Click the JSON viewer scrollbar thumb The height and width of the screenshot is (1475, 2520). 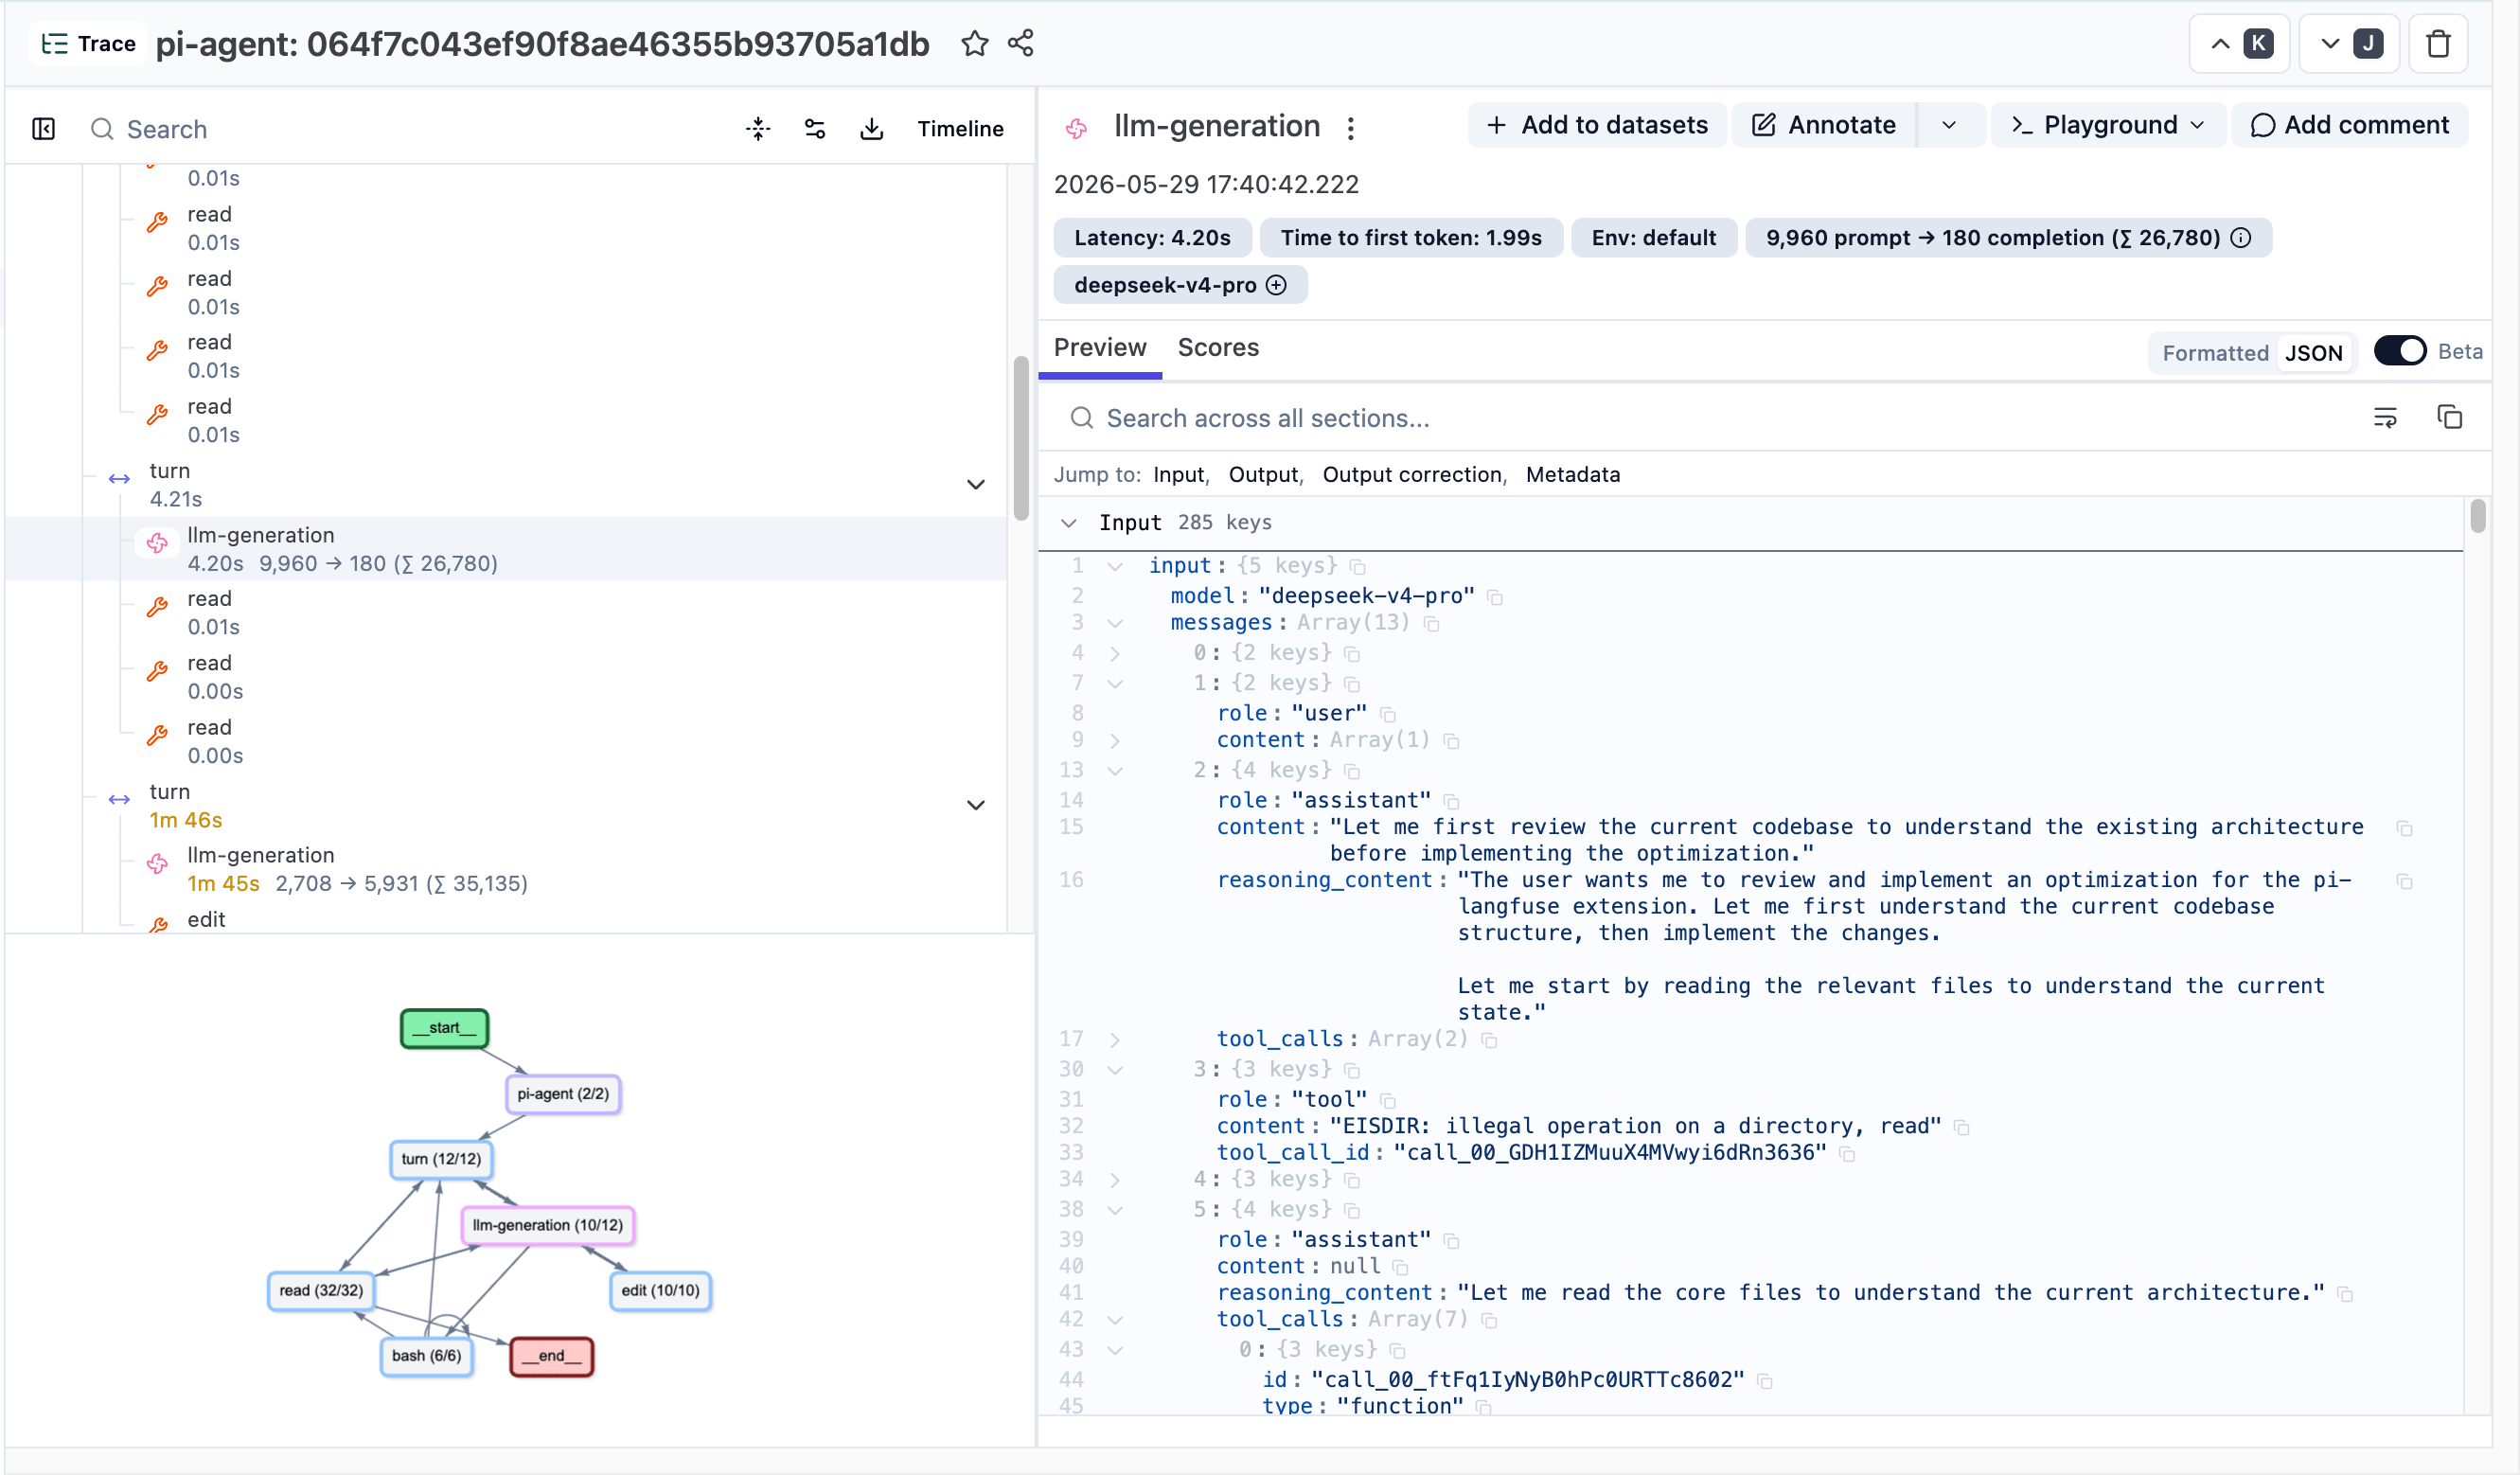(2477, 516)
